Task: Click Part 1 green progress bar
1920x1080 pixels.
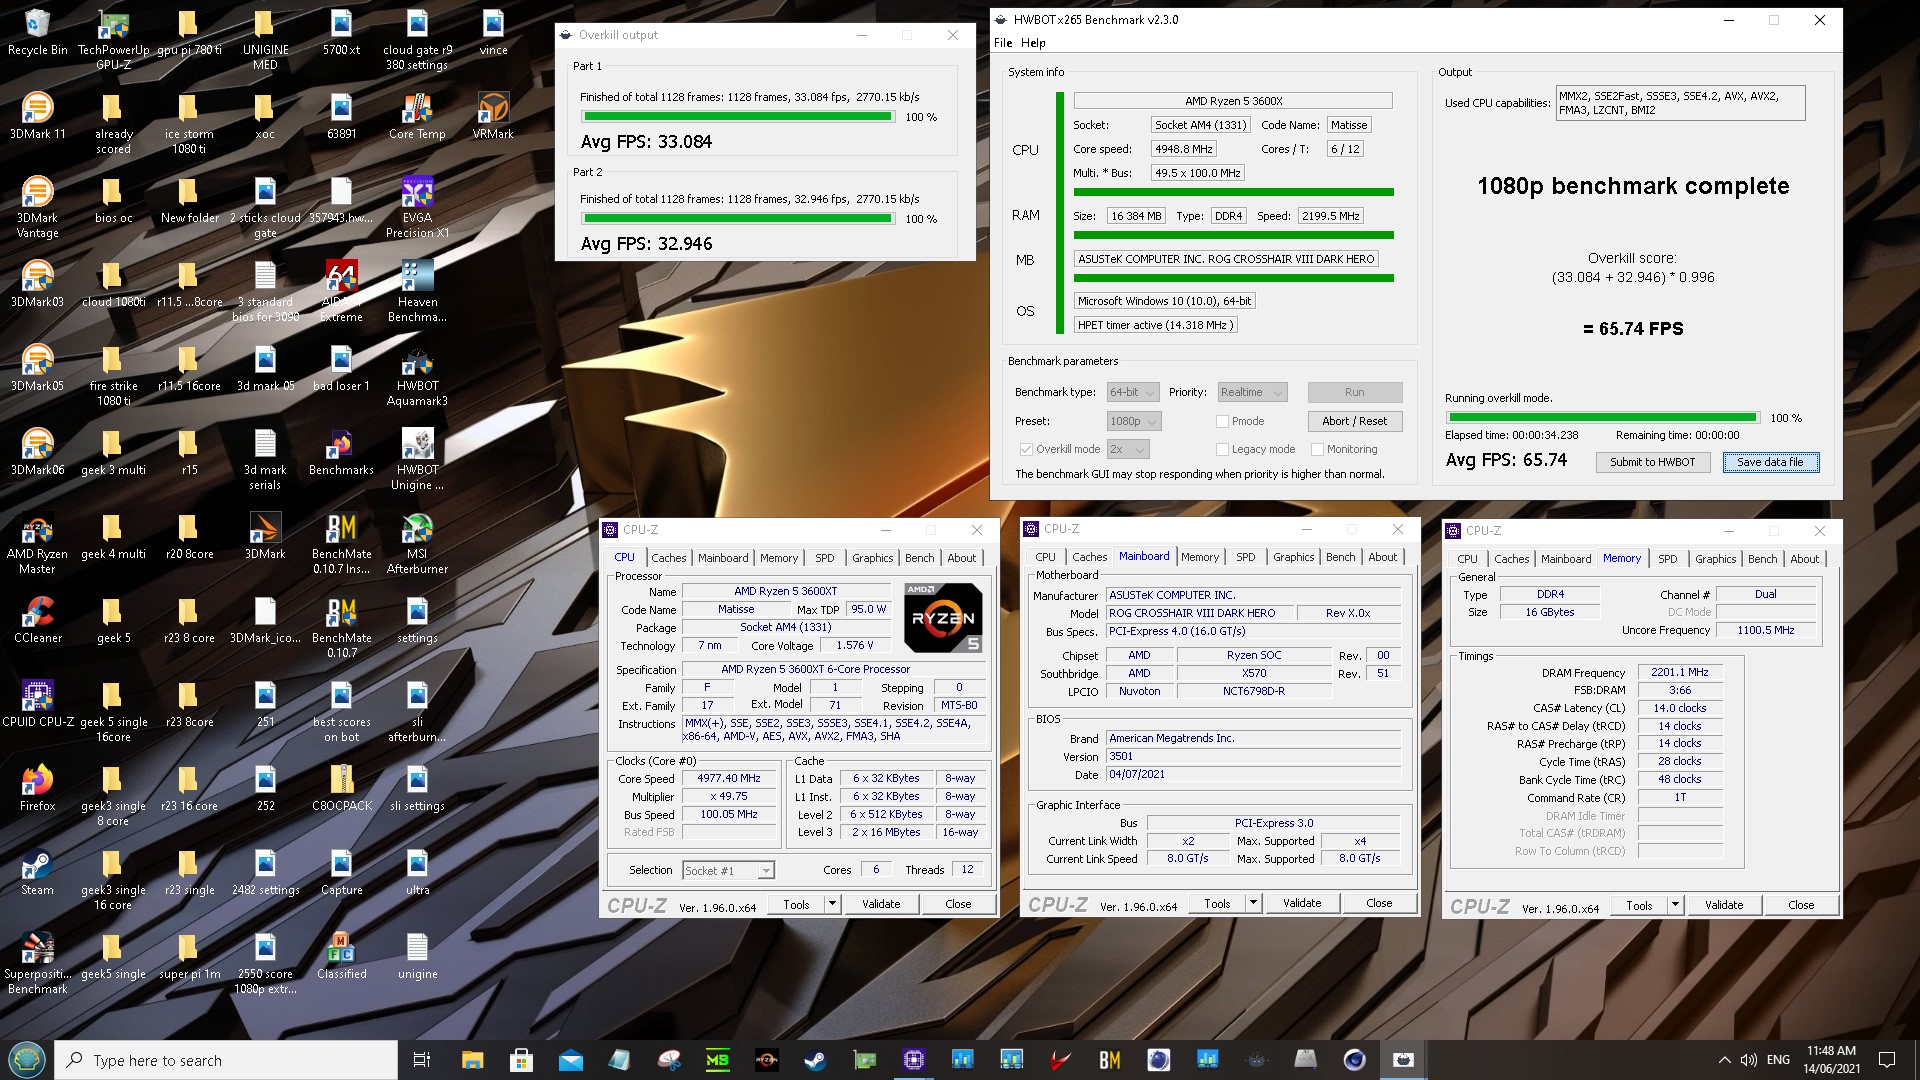Action: coord(737,117)
